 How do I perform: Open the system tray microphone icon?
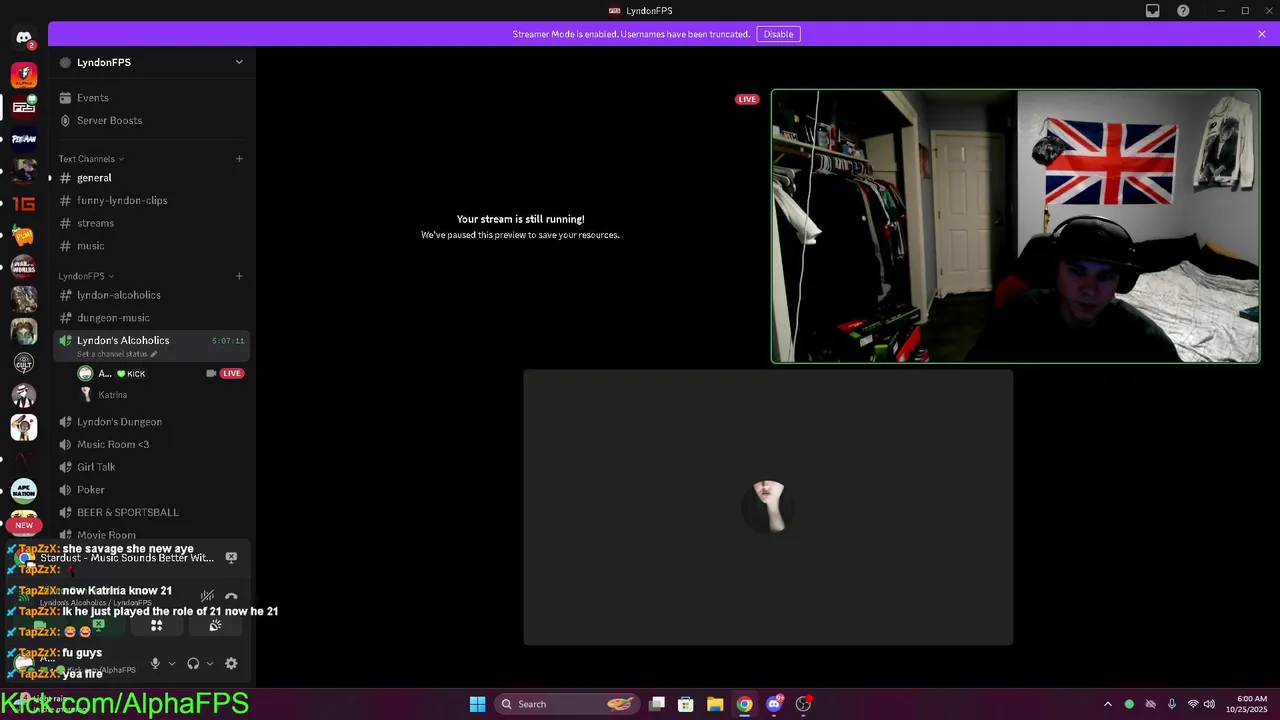[1171, 704]
